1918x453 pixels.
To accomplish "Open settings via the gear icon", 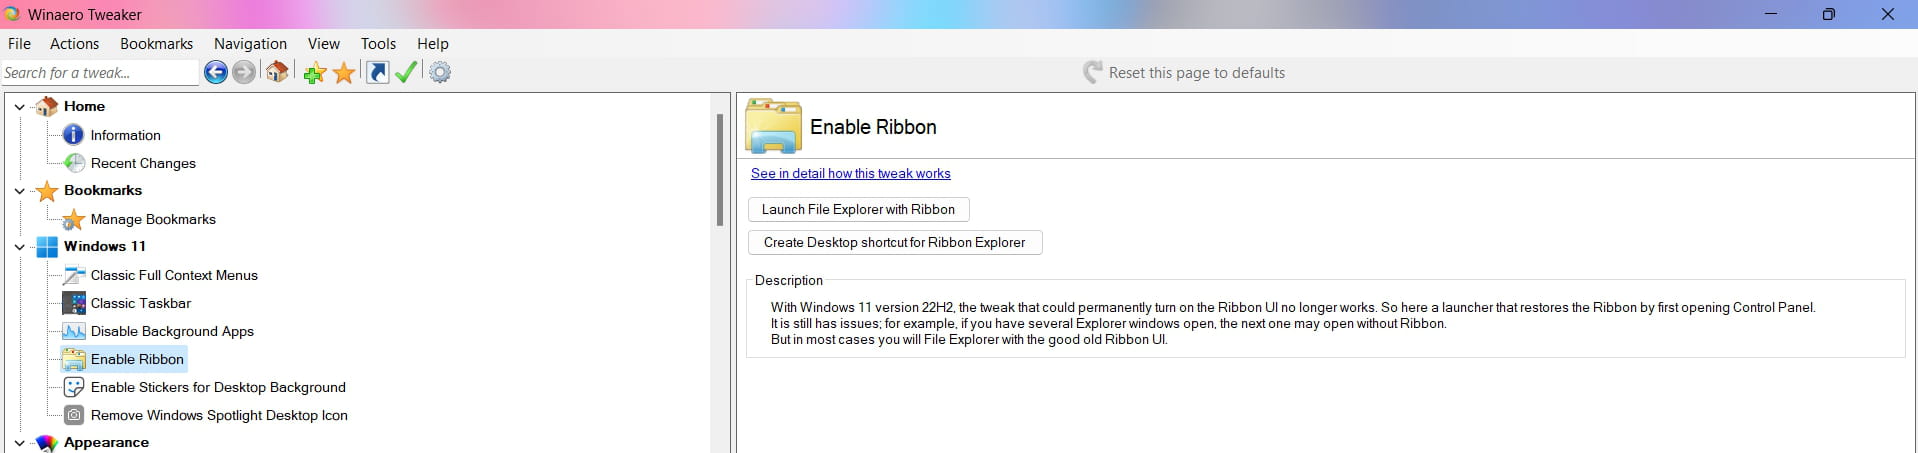I will [x=440, y=72].
